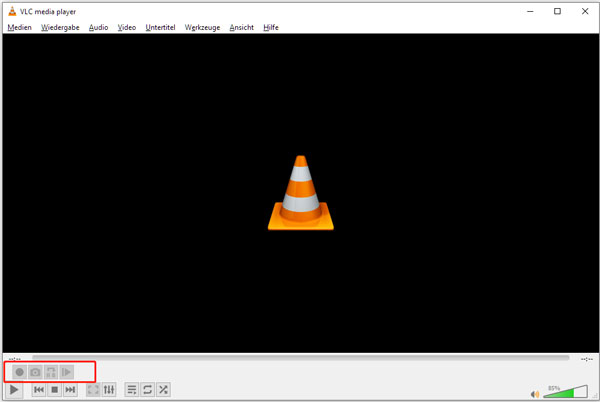
Task: Open the extended settings equalizer icon
Action: tap(109, 390)
